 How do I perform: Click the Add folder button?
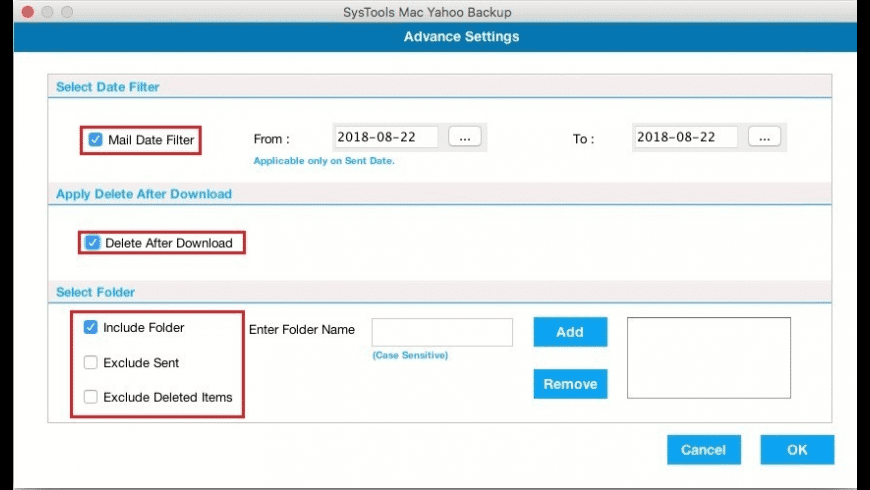(570, 332)
